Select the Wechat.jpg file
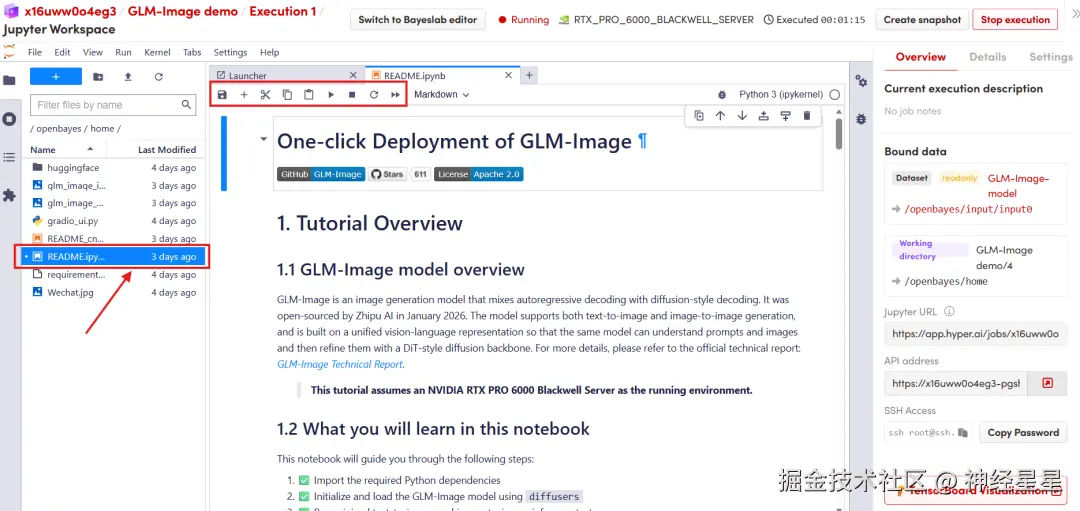 click(x=114, y=293)
